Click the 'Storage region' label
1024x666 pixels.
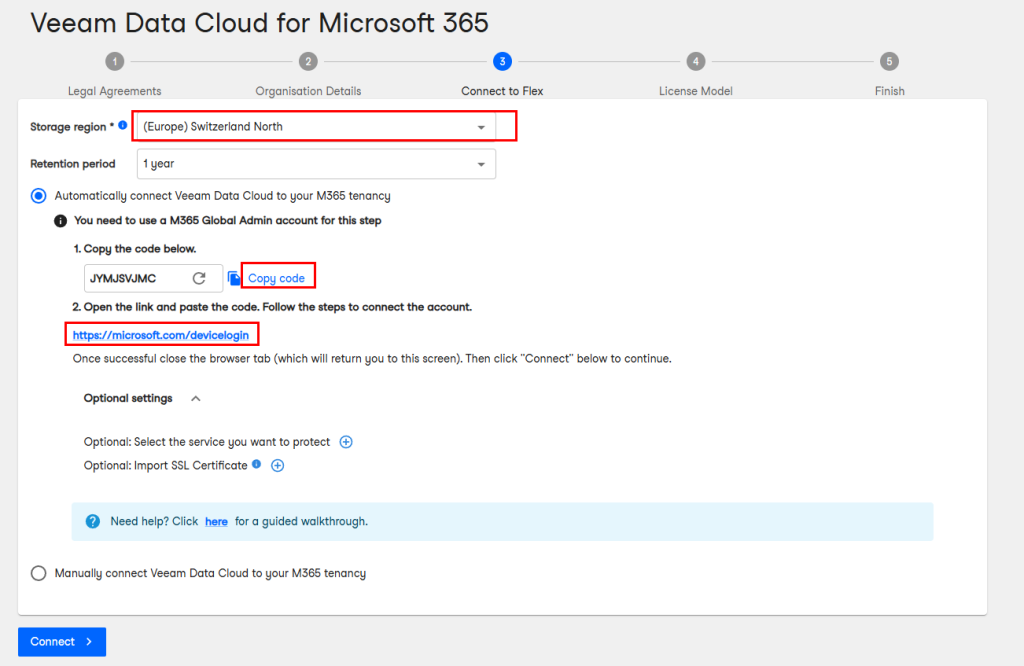68,127
